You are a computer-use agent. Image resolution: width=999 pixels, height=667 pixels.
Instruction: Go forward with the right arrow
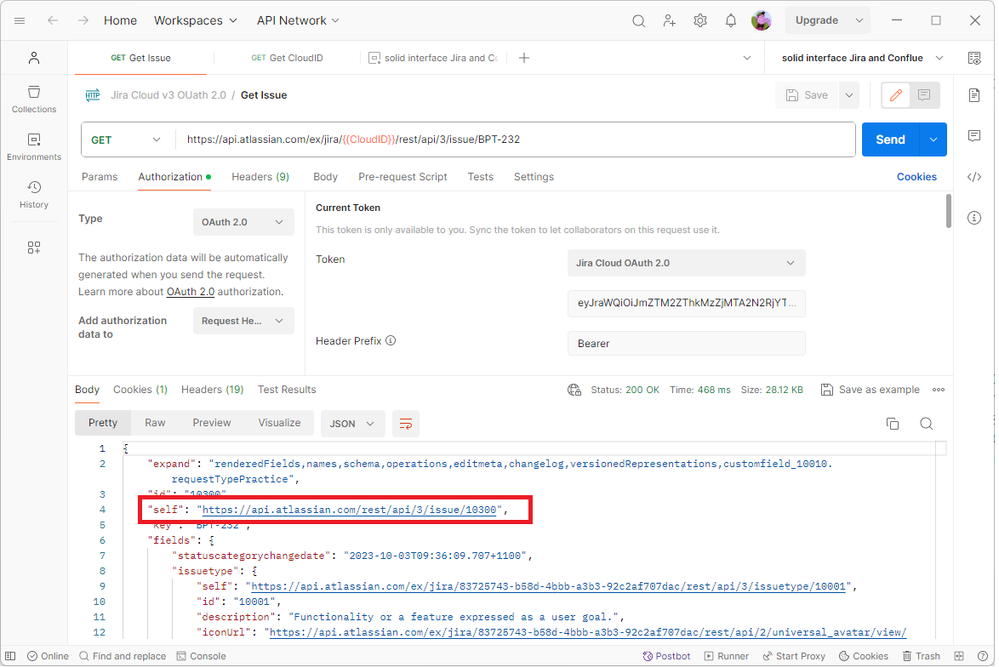click(x=83, y=20)
